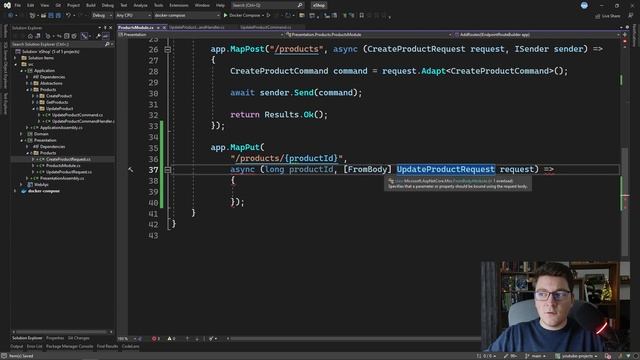Viewport: 640px width, 360px height.
Task: Open the Debug menu
Action: (x=108, y=5)
